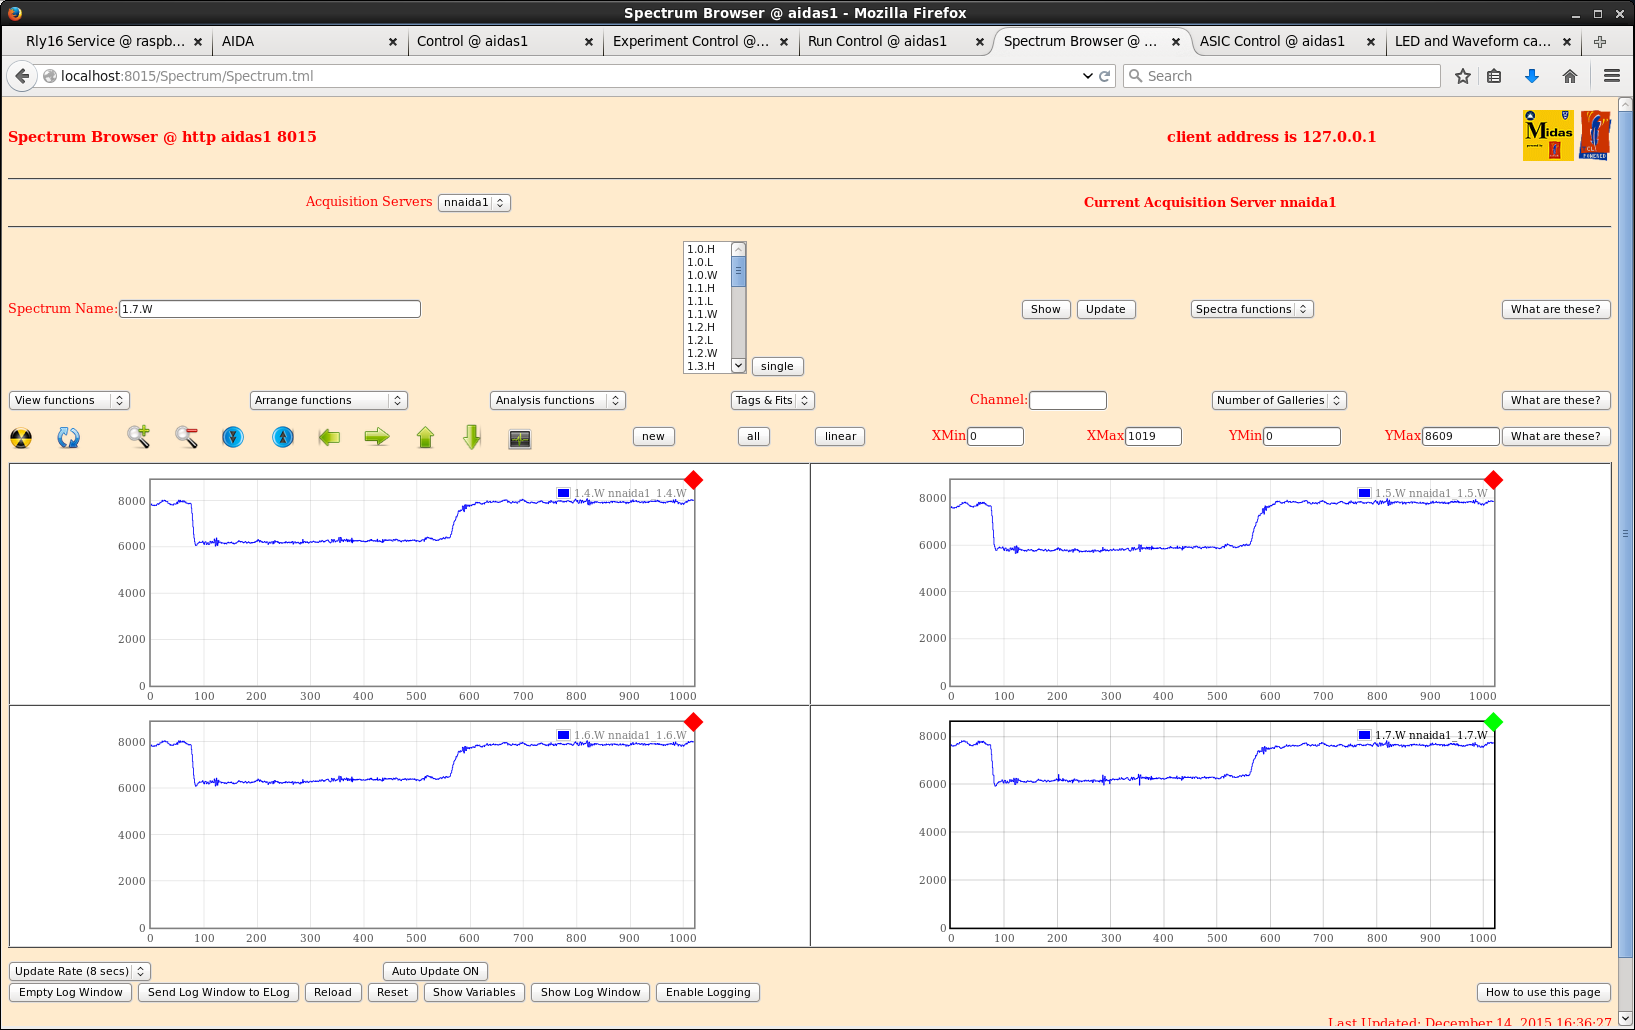This screenshot has width=1635, height=1030.
Task: Switch to the Control @ aidas1 tab
Action: 505,42
